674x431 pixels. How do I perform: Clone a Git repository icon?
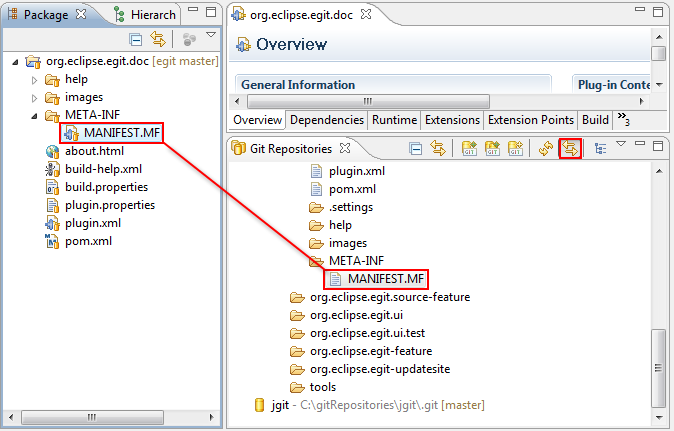point(493,149)
